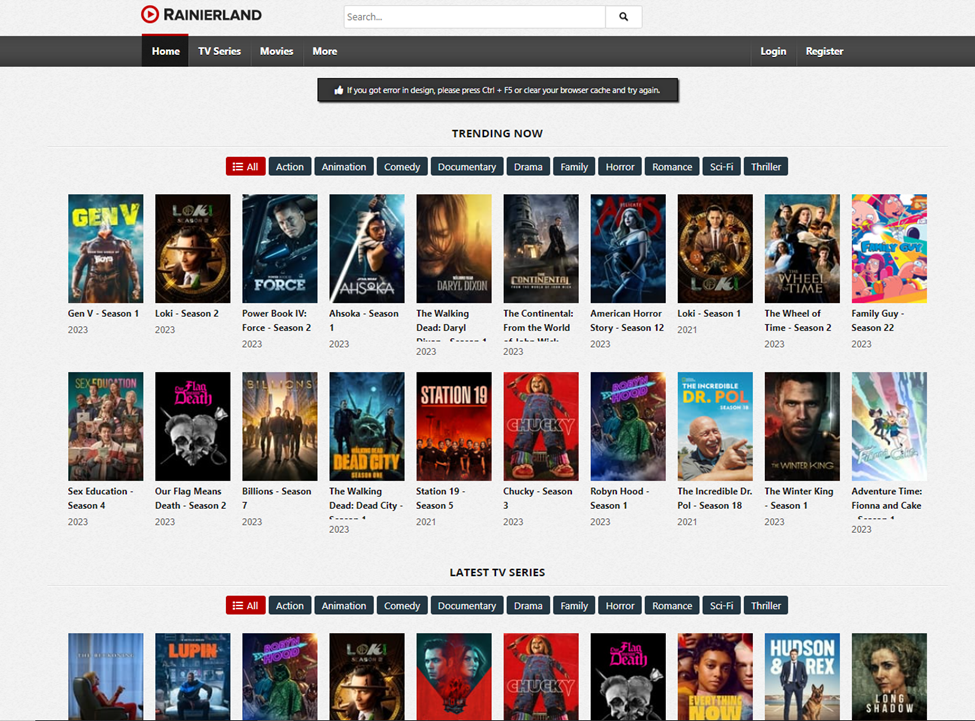Open The Incredible Dr. Pol poster

click(715, 426)
